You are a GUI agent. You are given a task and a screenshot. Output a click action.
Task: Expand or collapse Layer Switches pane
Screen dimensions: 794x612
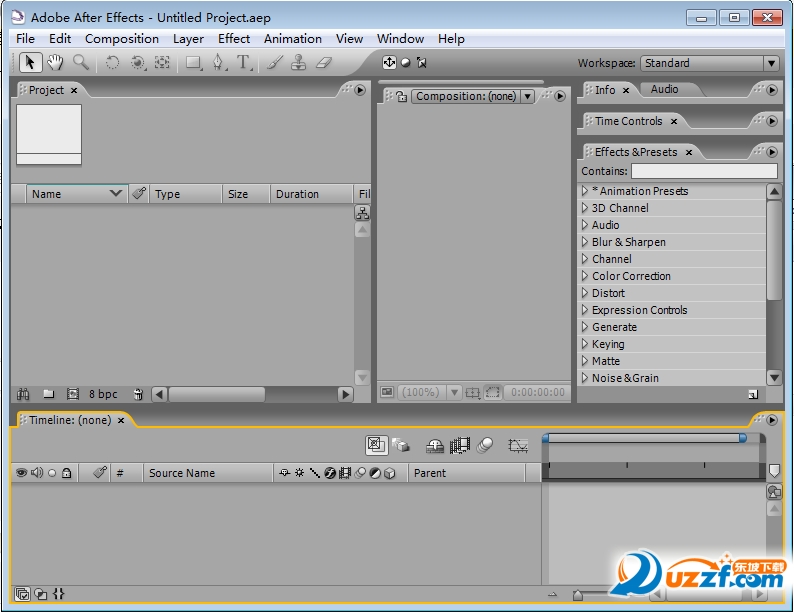(x=22, y=594)
